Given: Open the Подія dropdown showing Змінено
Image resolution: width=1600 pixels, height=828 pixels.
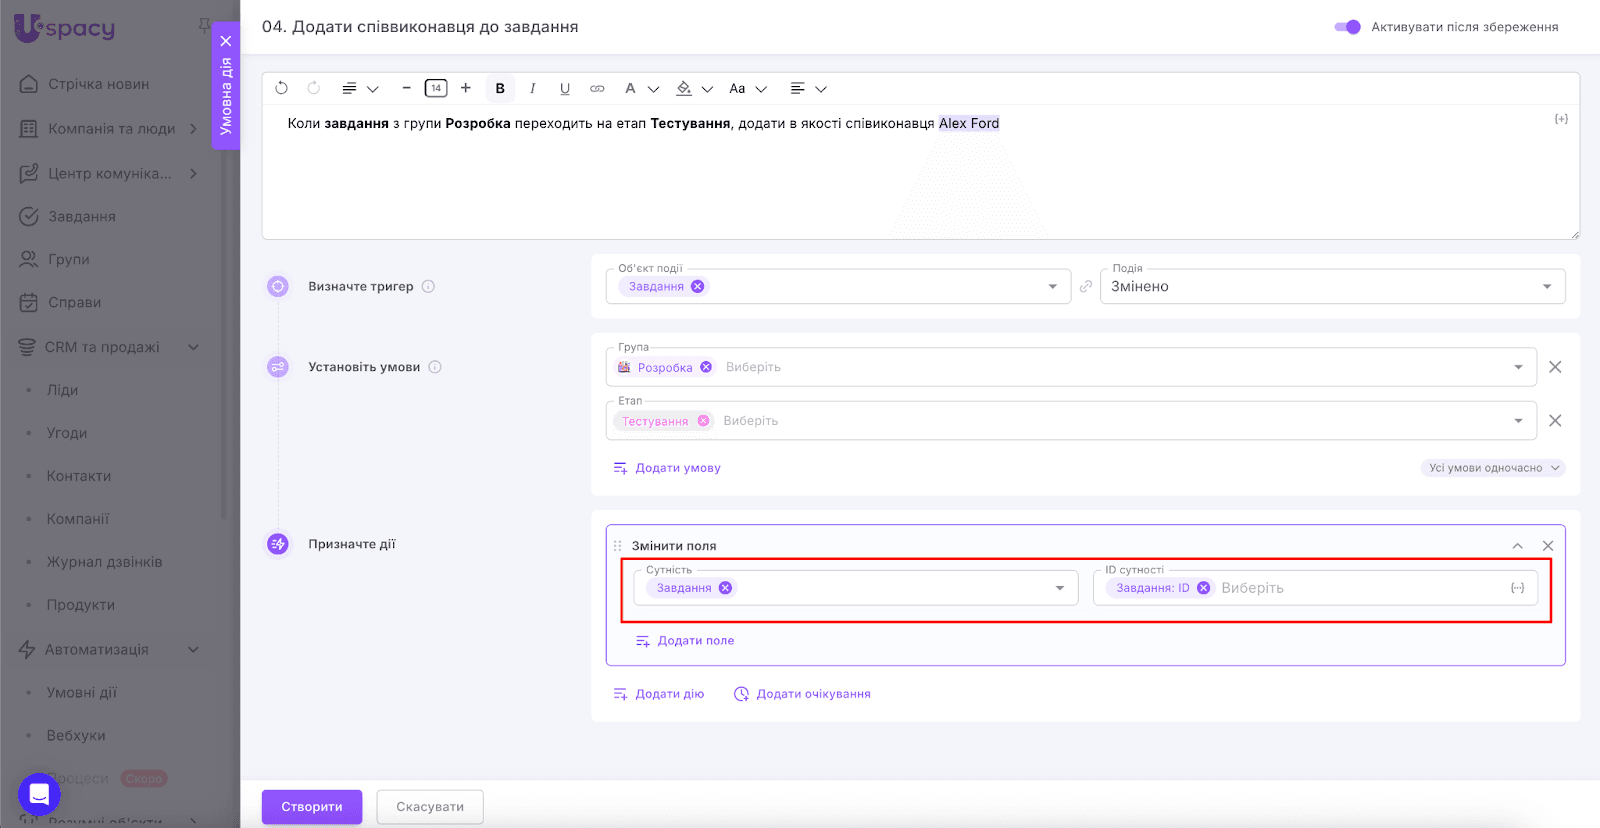Looking at the screenshot, I should tap(1332, 287).
